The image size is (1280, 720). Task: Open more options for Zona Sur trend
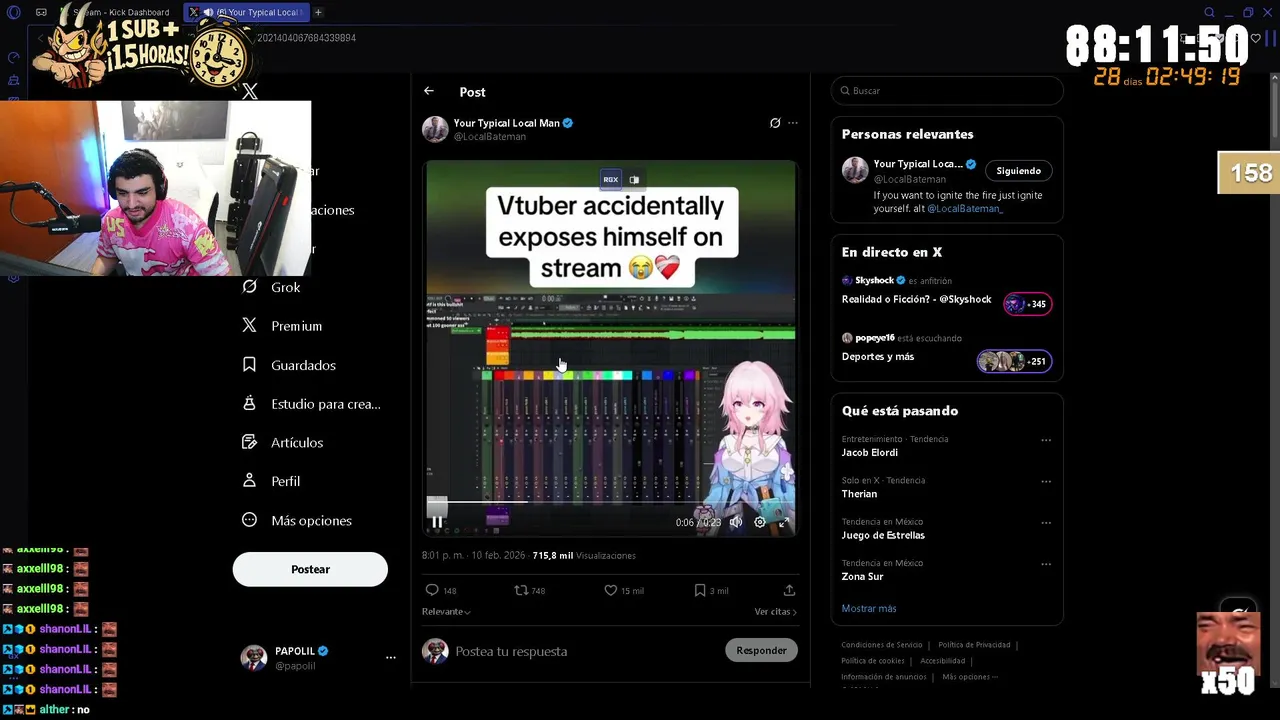coord(1046,563)
